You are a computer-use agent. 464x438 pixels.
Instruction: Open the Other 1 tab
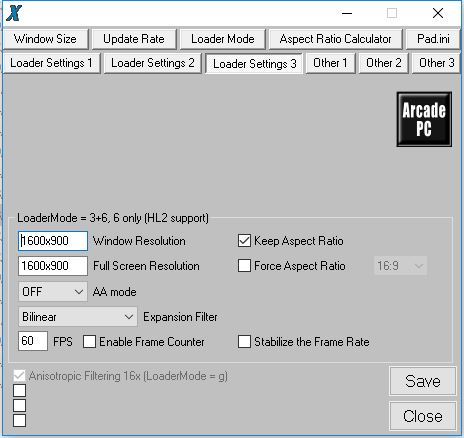pyautogui.click(x=330, y=63)
